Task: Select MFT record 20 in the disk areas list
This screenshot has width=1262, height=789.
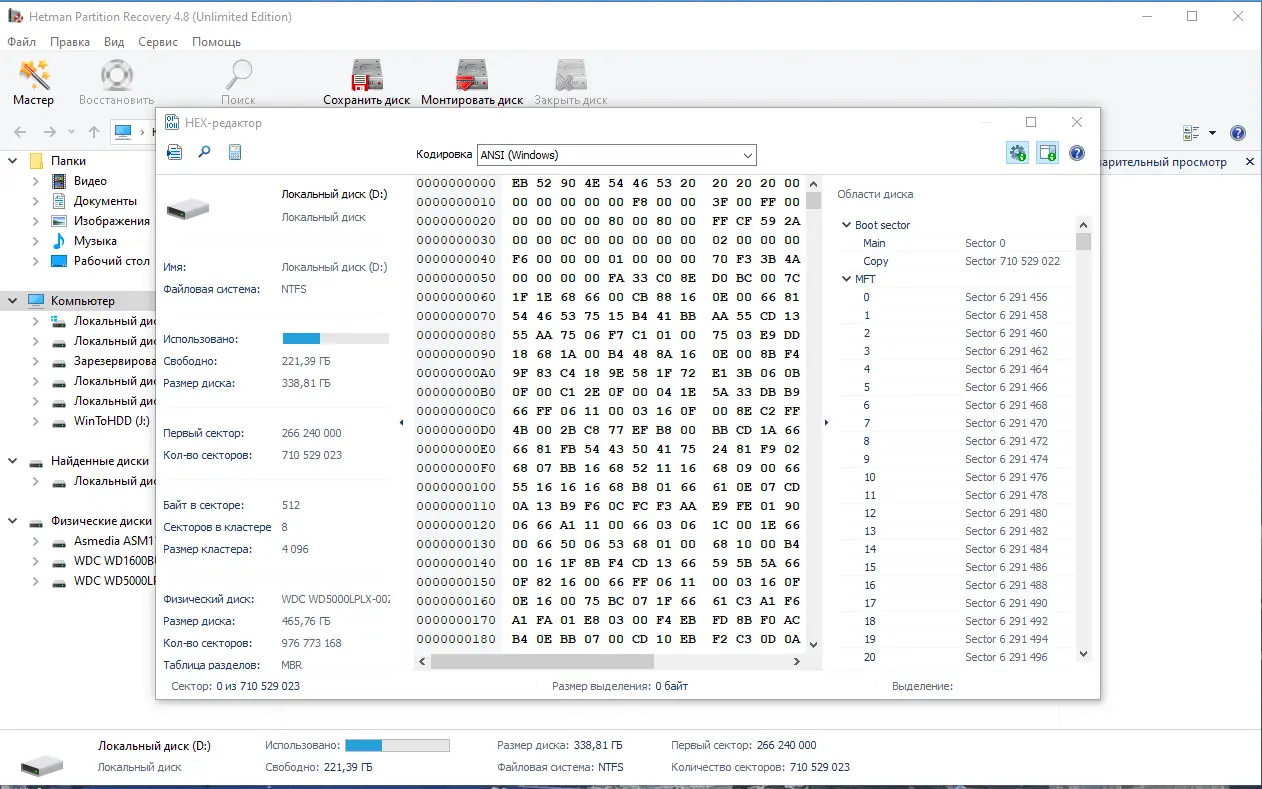Action: point(955,657)
